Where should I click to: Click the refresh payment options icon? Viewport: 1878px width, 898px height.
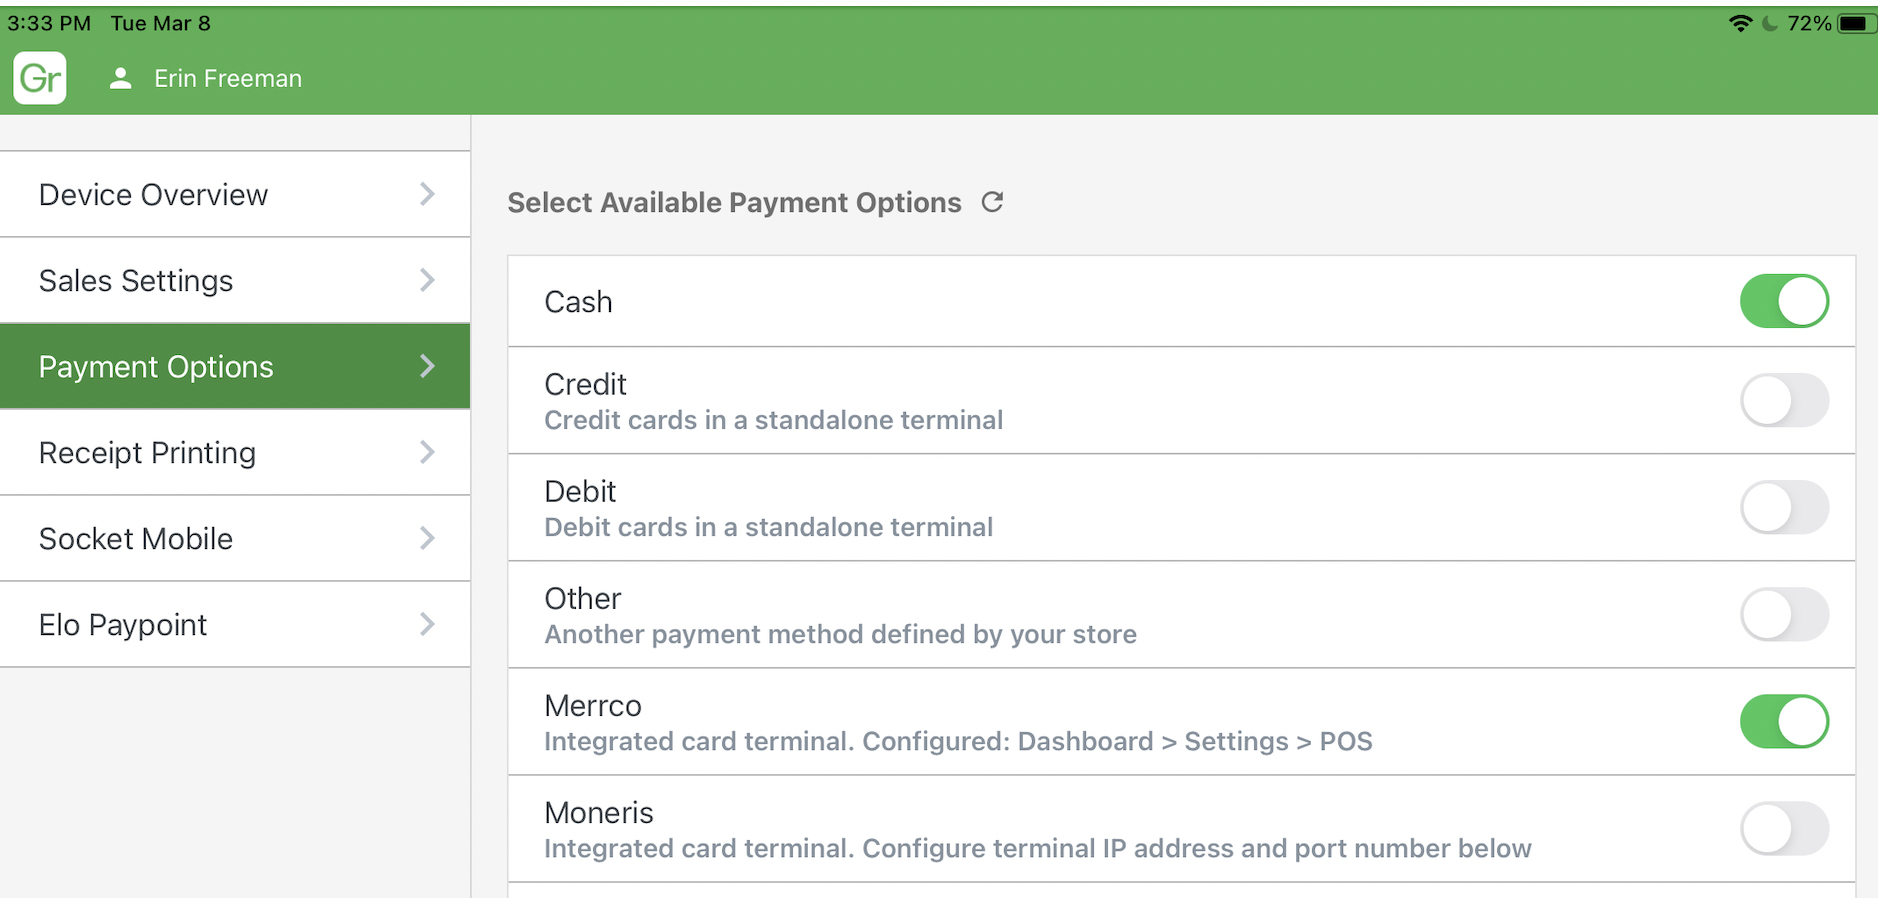point(992,202)
